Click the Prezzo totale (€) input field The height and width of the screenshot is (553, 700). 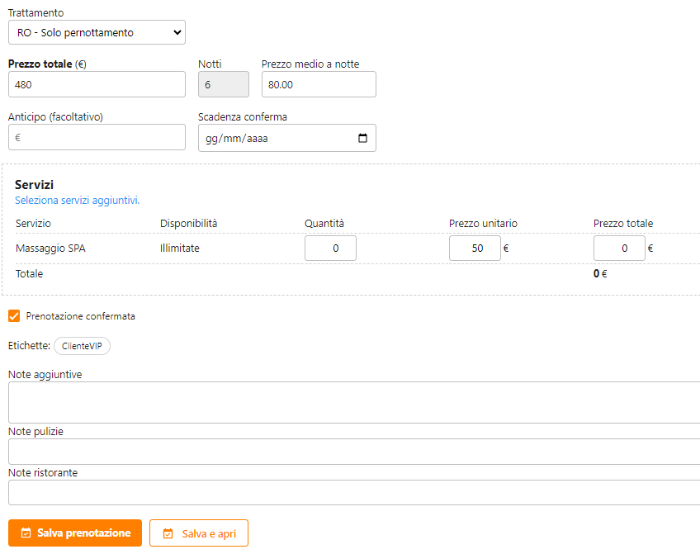point(96,85)
